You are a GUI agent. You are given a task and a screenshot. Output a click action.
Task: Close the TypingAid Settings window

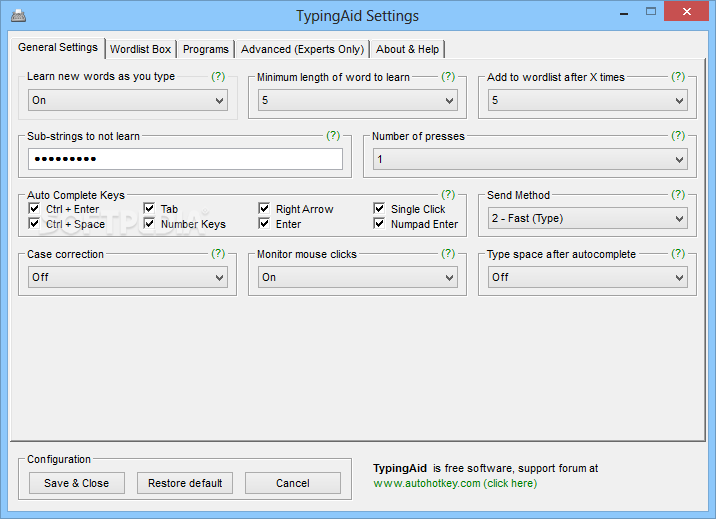686,11
